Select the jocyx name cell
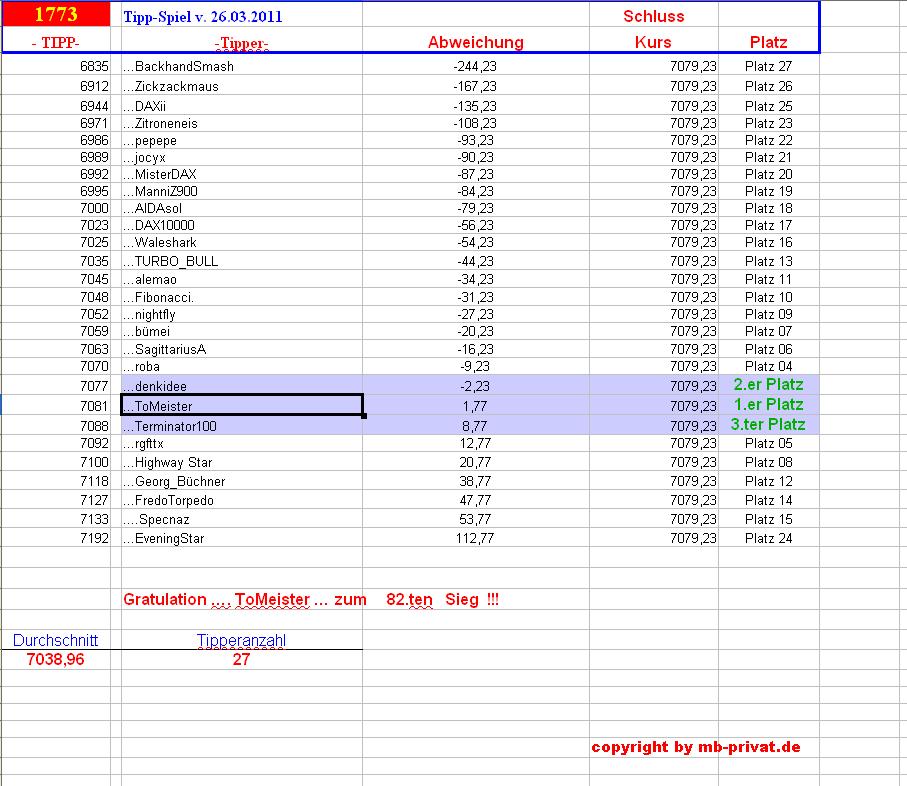The width and height of the screenshot is (907, 786). (x=242, y=157)
